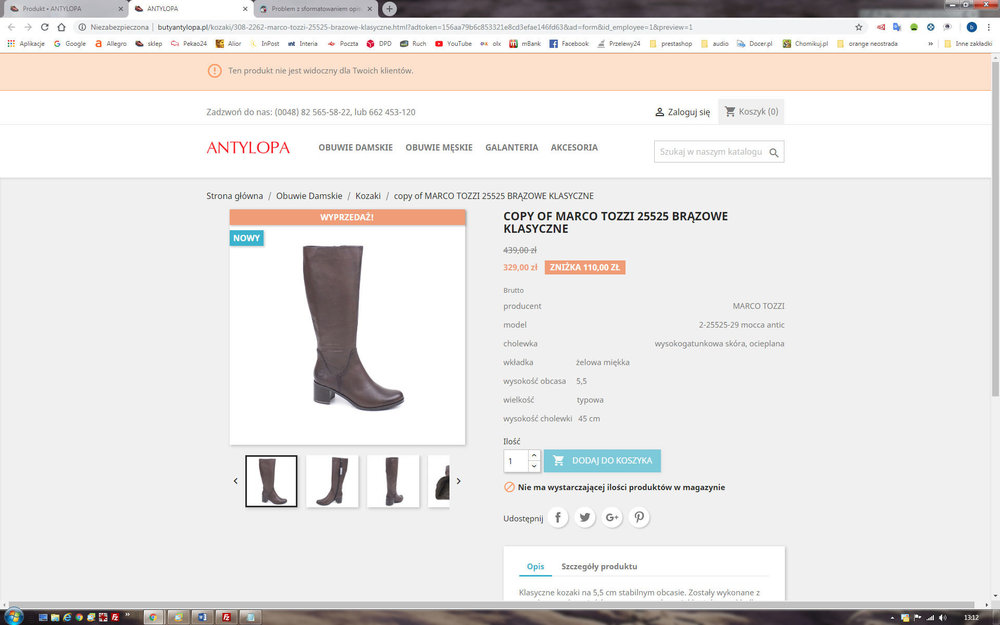Viewport: 1000px width, 625px height.
Task: Share on Google Plus icon
Action: (612, 517)
